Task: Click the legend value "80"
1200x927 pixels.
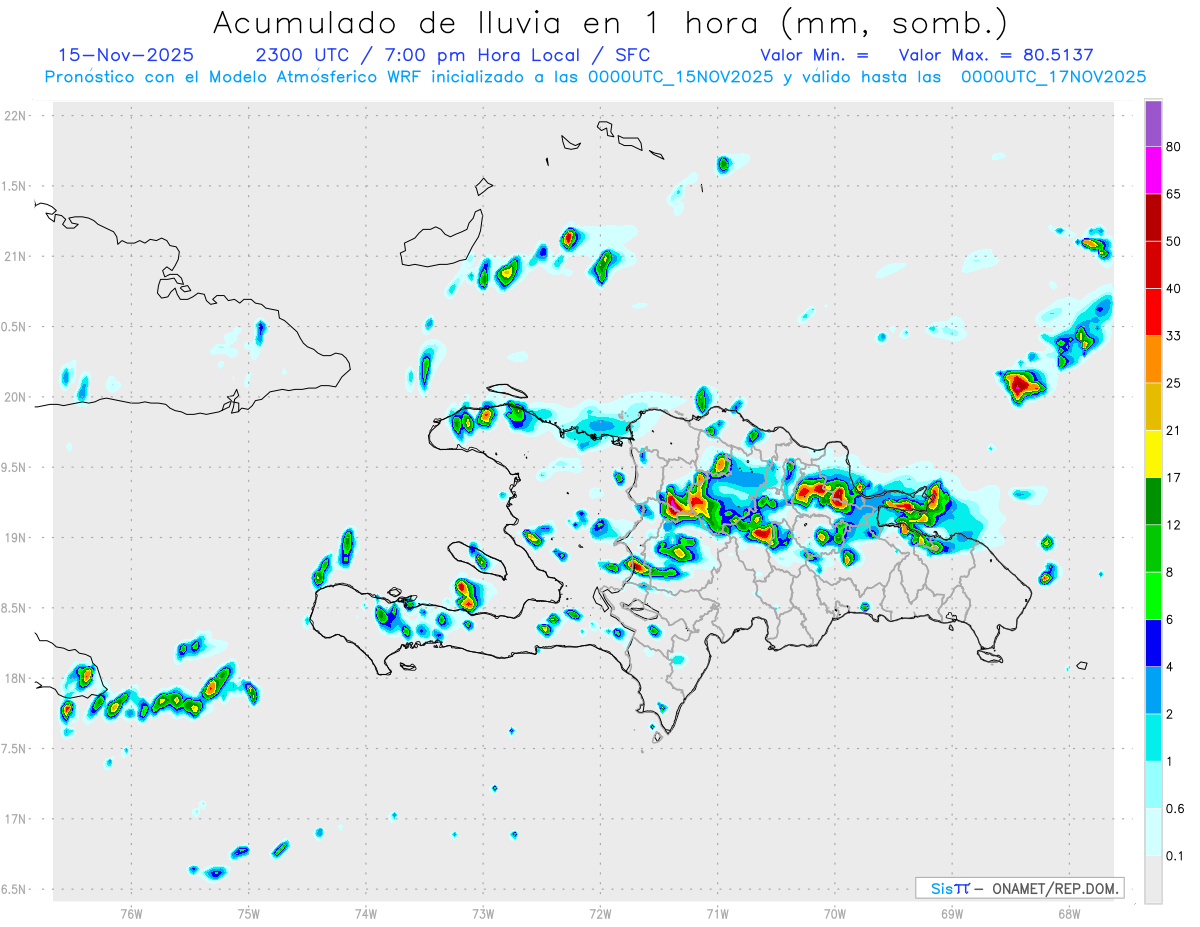Action: coord(1174,147)
